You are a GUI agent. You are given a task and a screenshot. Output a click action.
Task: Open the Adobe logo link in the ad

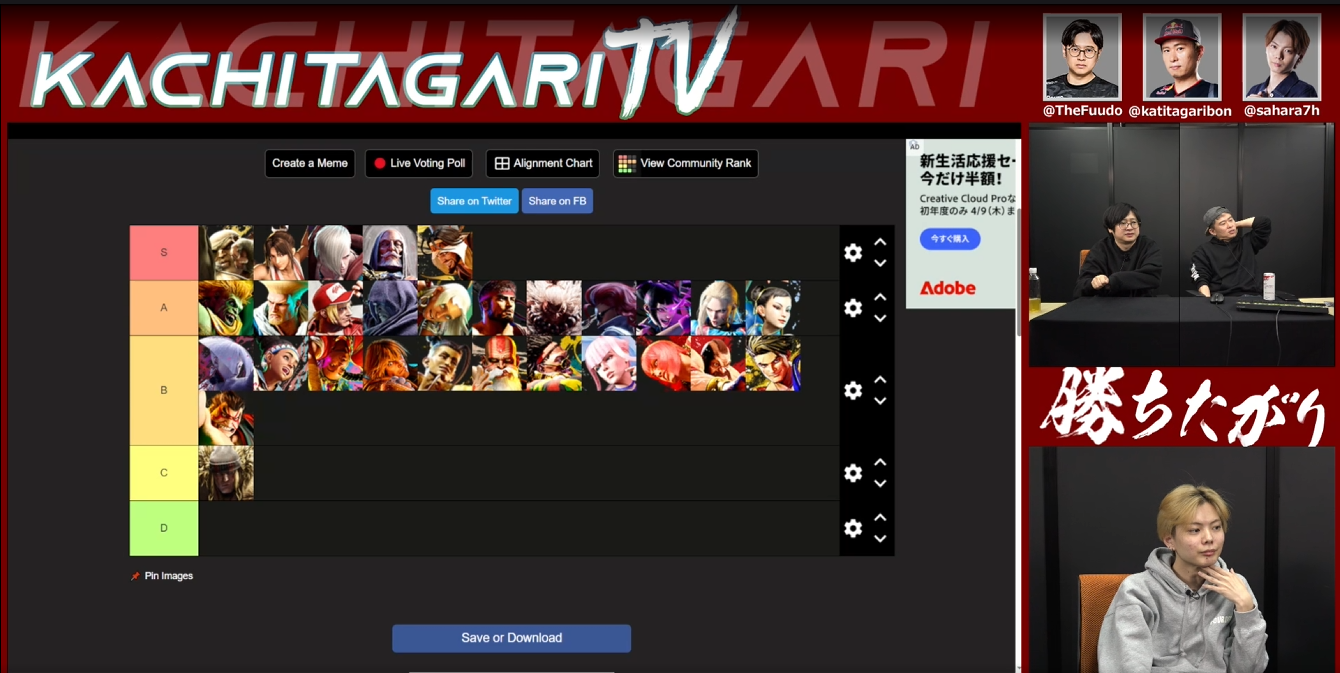pos(947,288)
